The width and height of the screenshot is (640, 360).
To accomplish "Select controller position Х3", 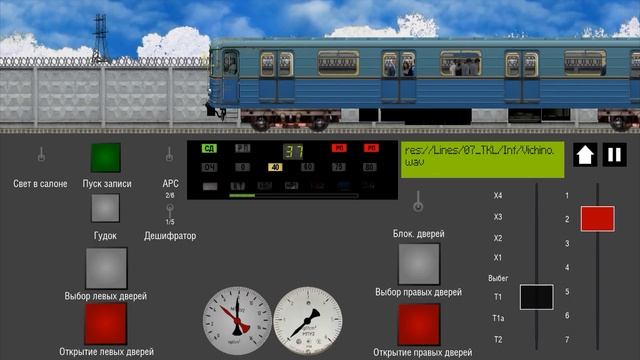I will [x=498, y=217].
